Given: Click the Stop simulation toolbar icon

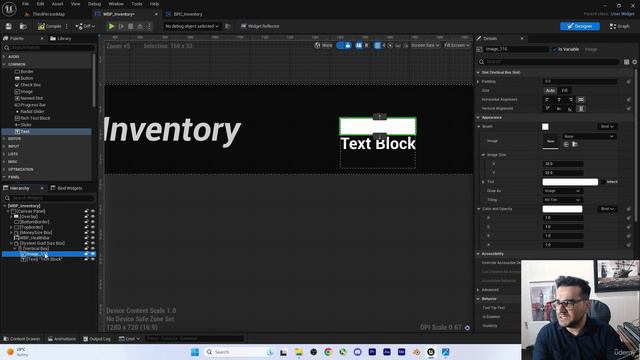Looking at the screenshot, I should (131, 26).
